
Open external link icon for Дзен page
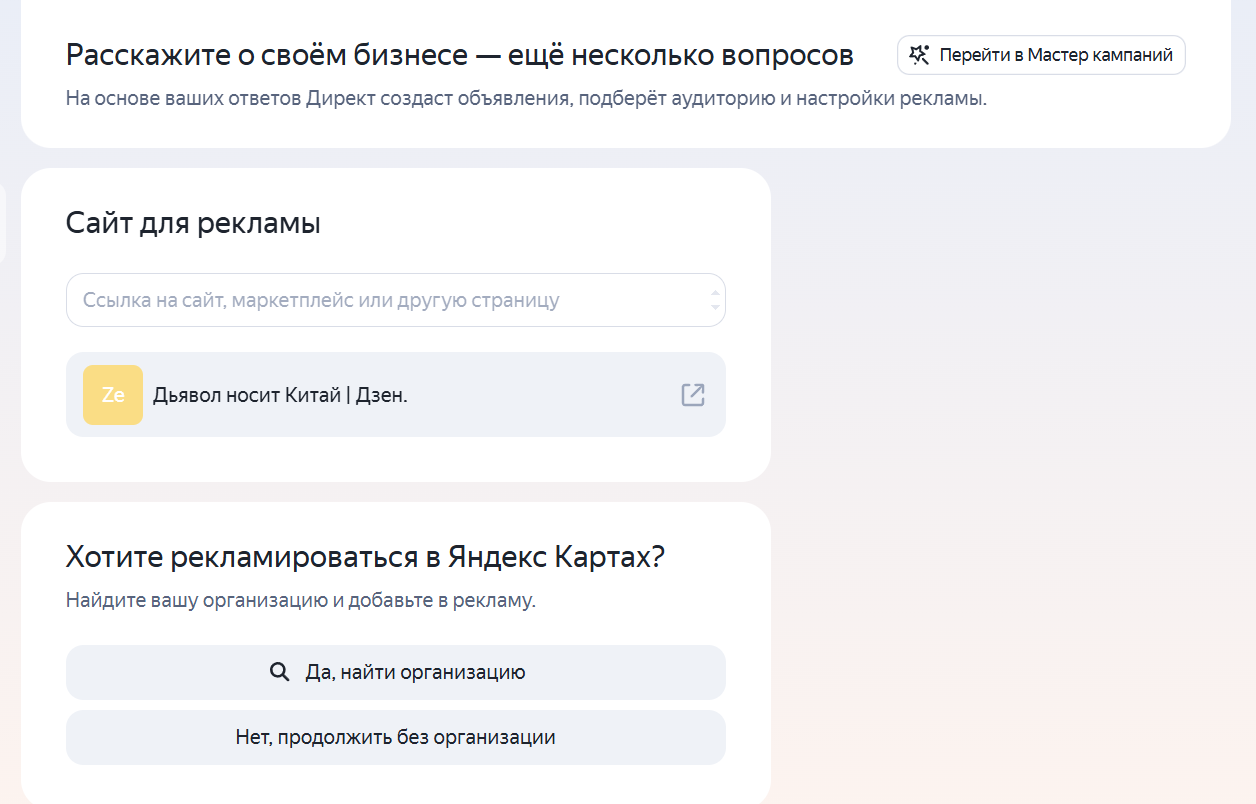(x=693, y=395)
